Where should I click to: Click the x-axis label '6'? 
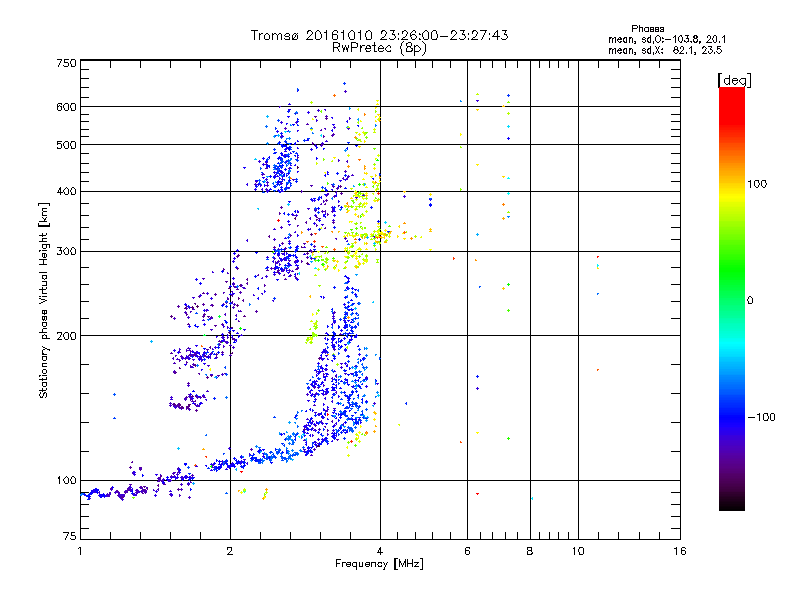click(467, 551)
